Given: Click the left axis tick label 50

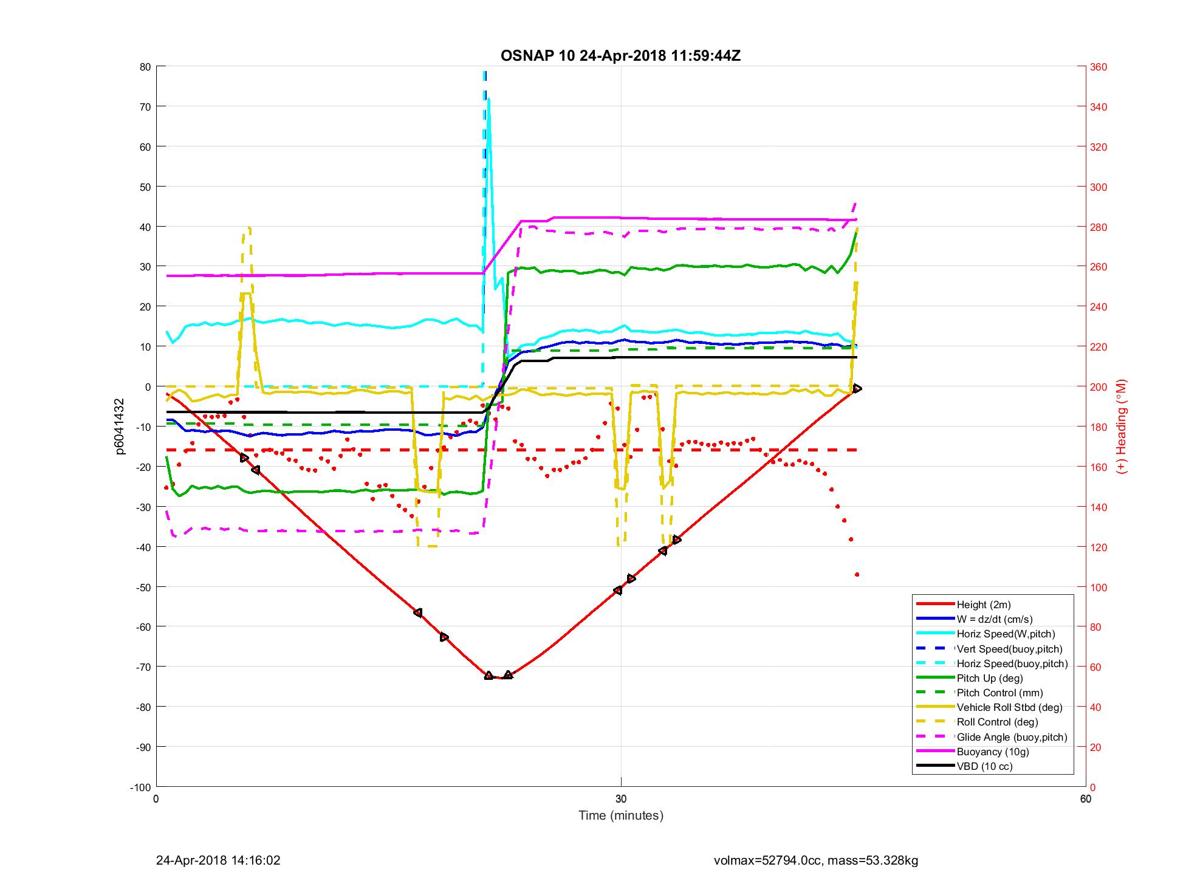Looking at the screenshot, I should [x=145, y=187].
